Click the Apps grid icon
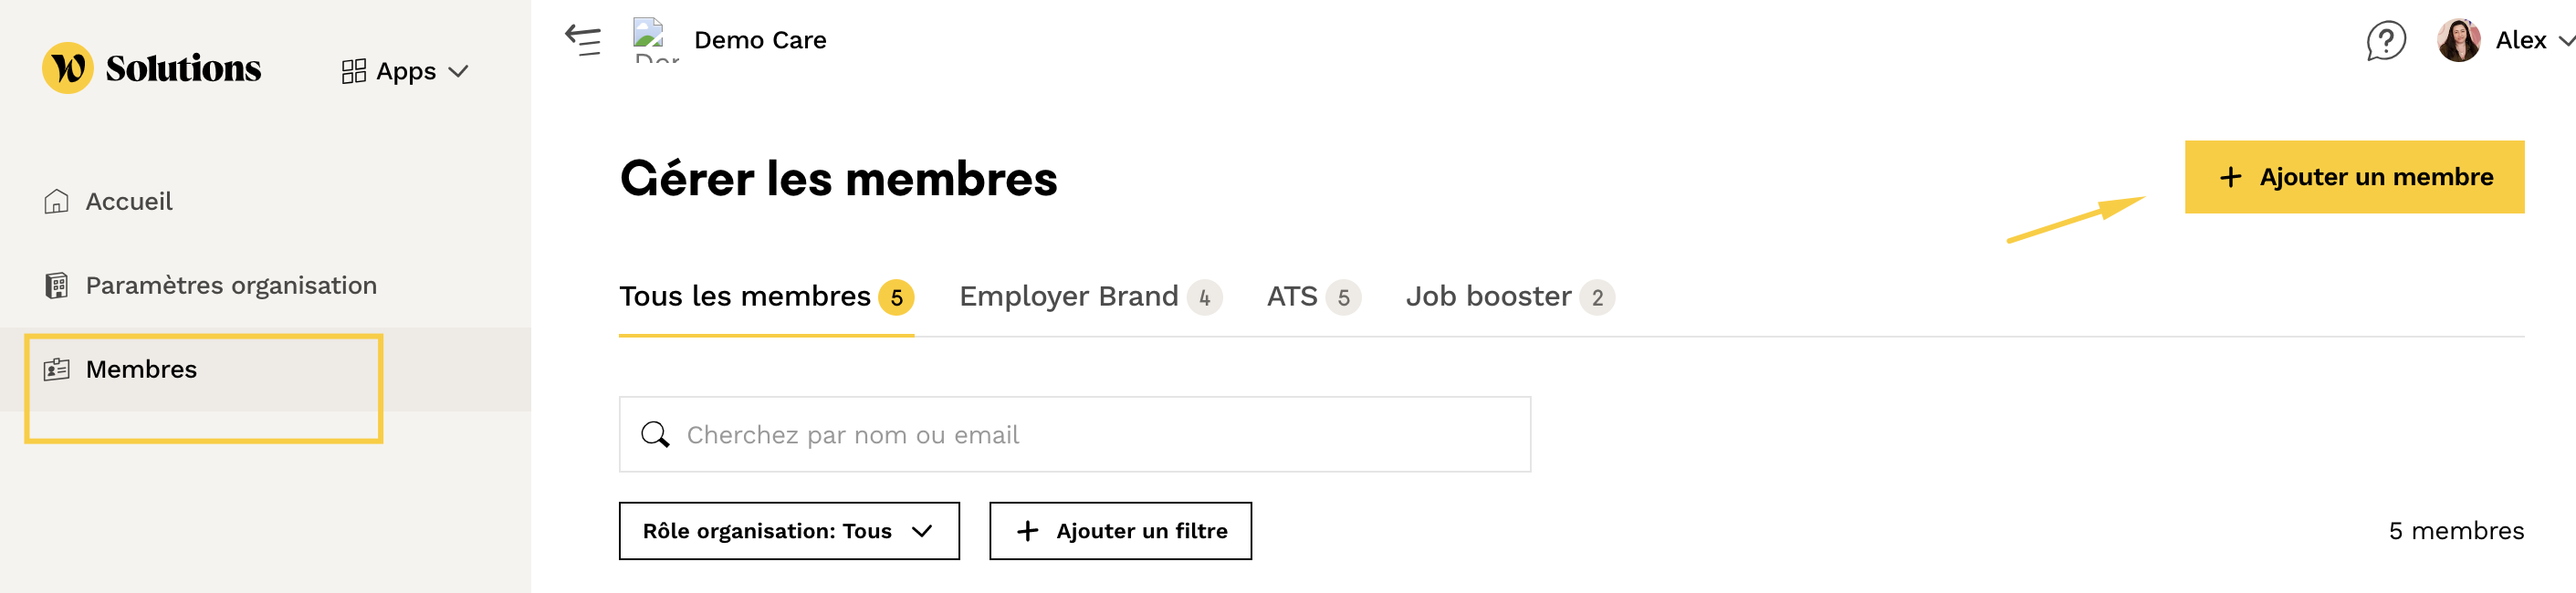Screen dimensions: 2576x593 354,72
